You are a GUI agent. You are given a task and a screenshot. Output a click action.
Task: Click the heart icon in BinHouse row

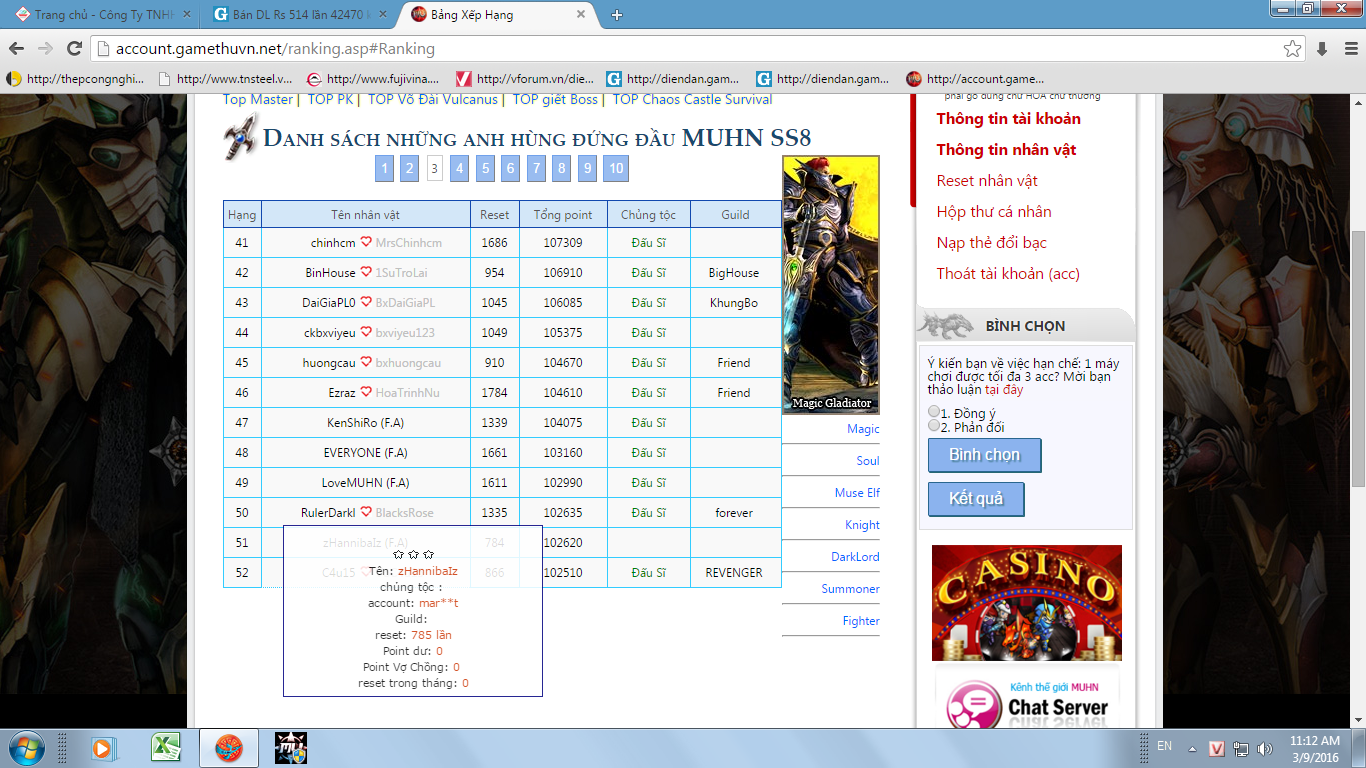click(x=366, y=273)
